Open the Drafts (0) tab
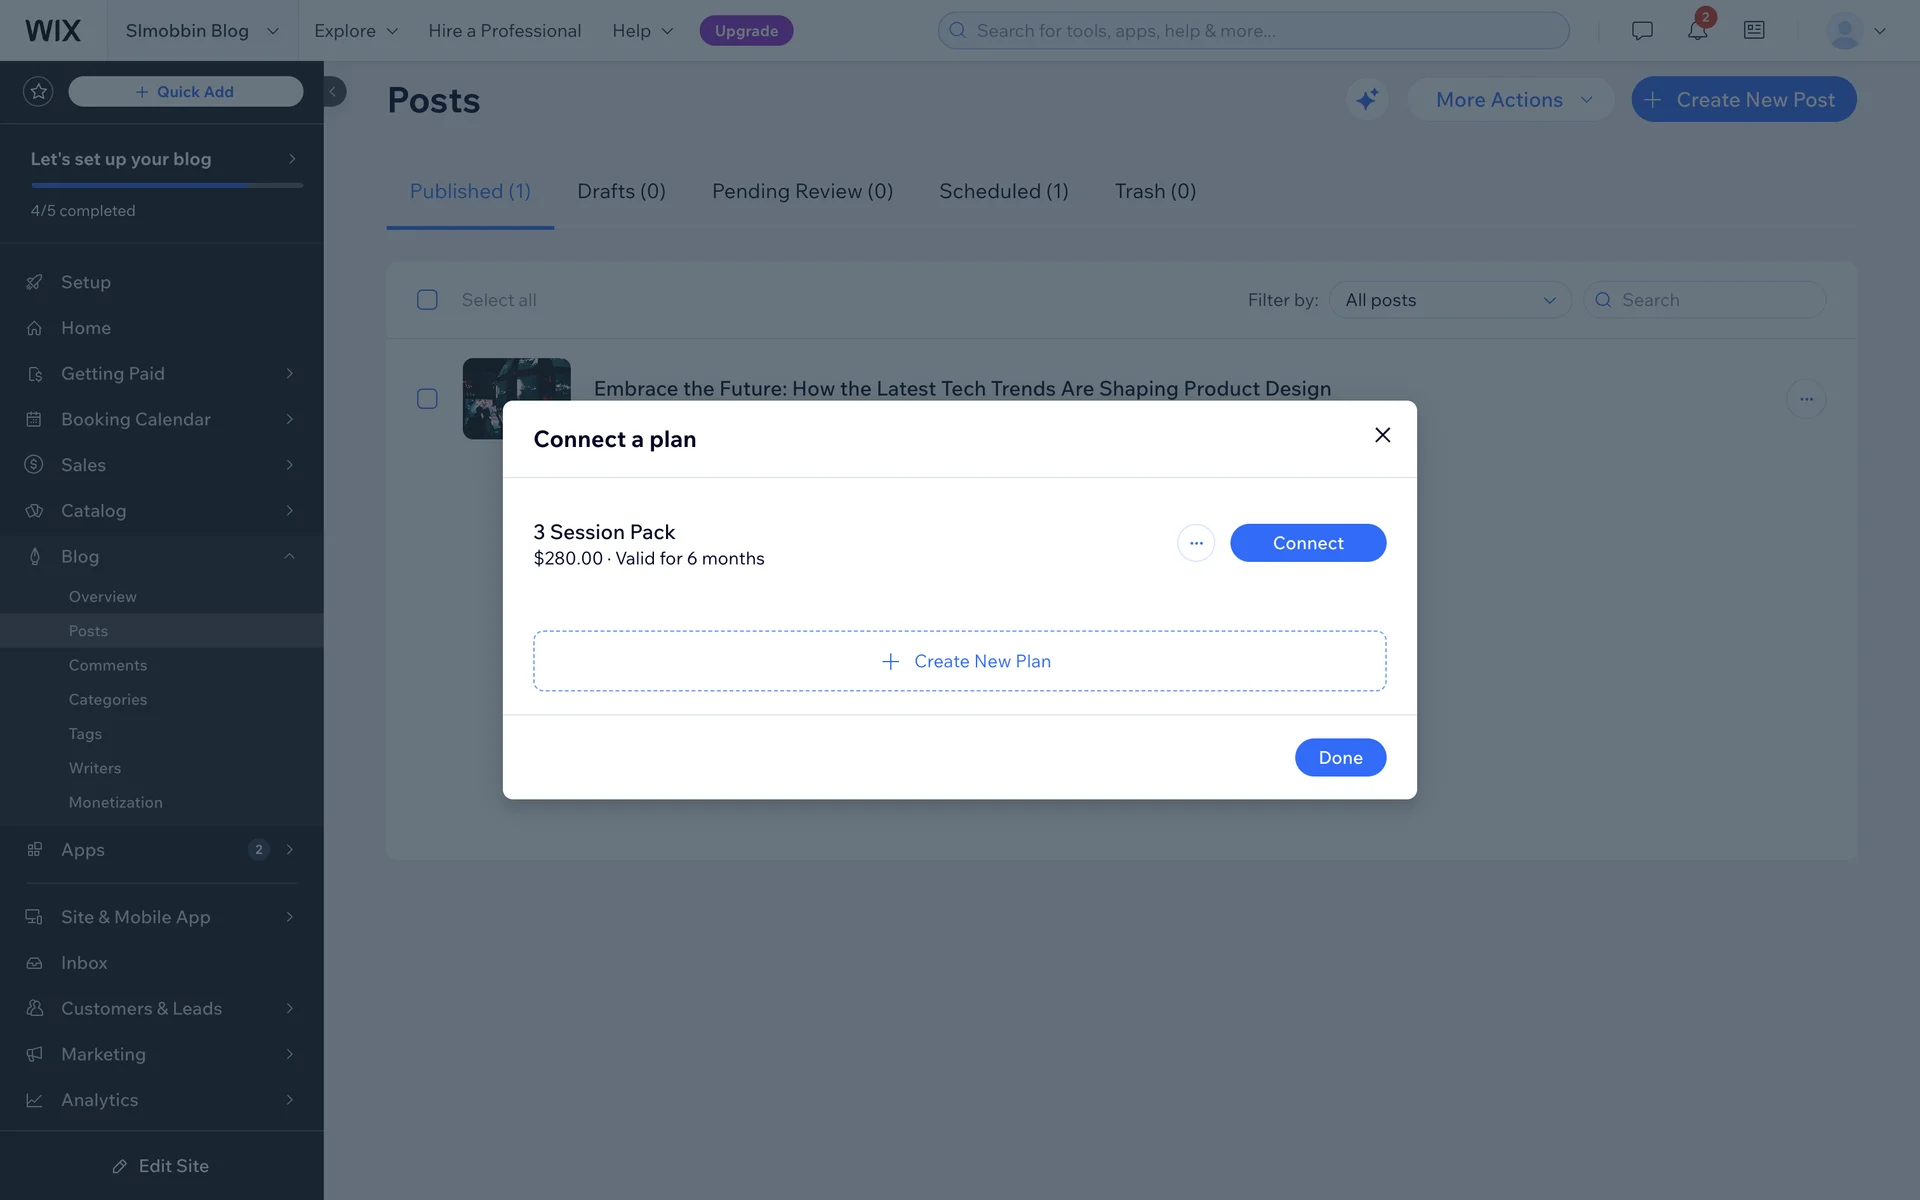The width and height of the screenshot is (1920, 1200). [x=621, y=191]
